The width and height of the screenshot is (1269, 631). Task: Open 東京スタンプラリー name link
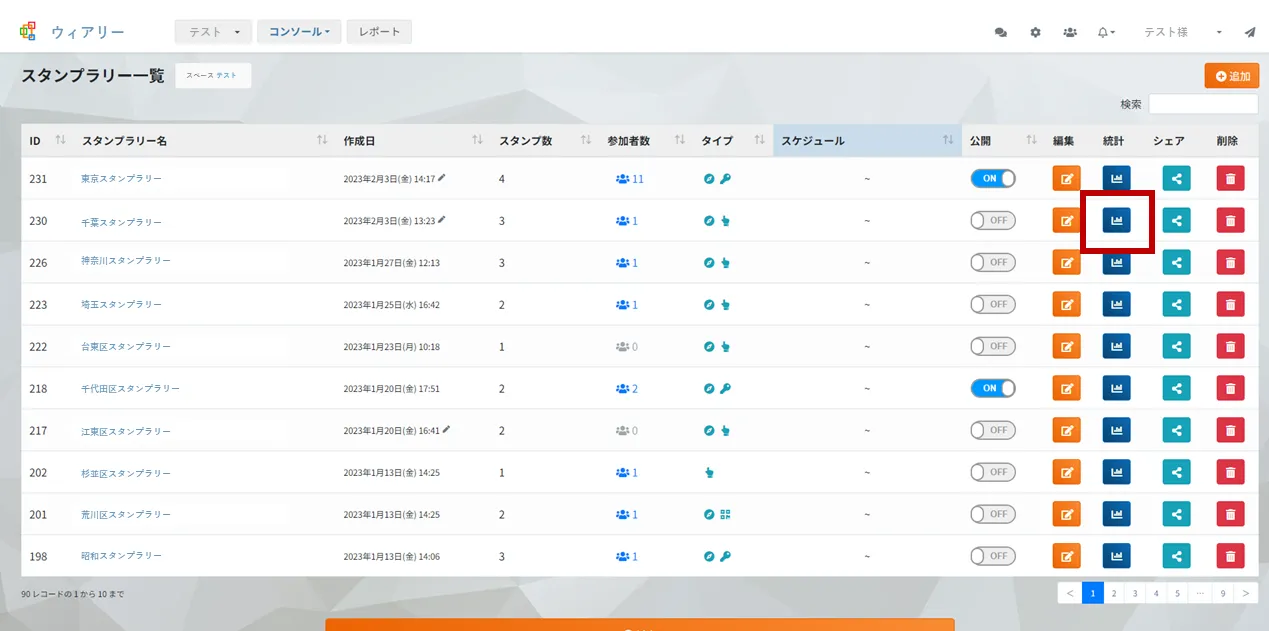click(x=121, y=179)
